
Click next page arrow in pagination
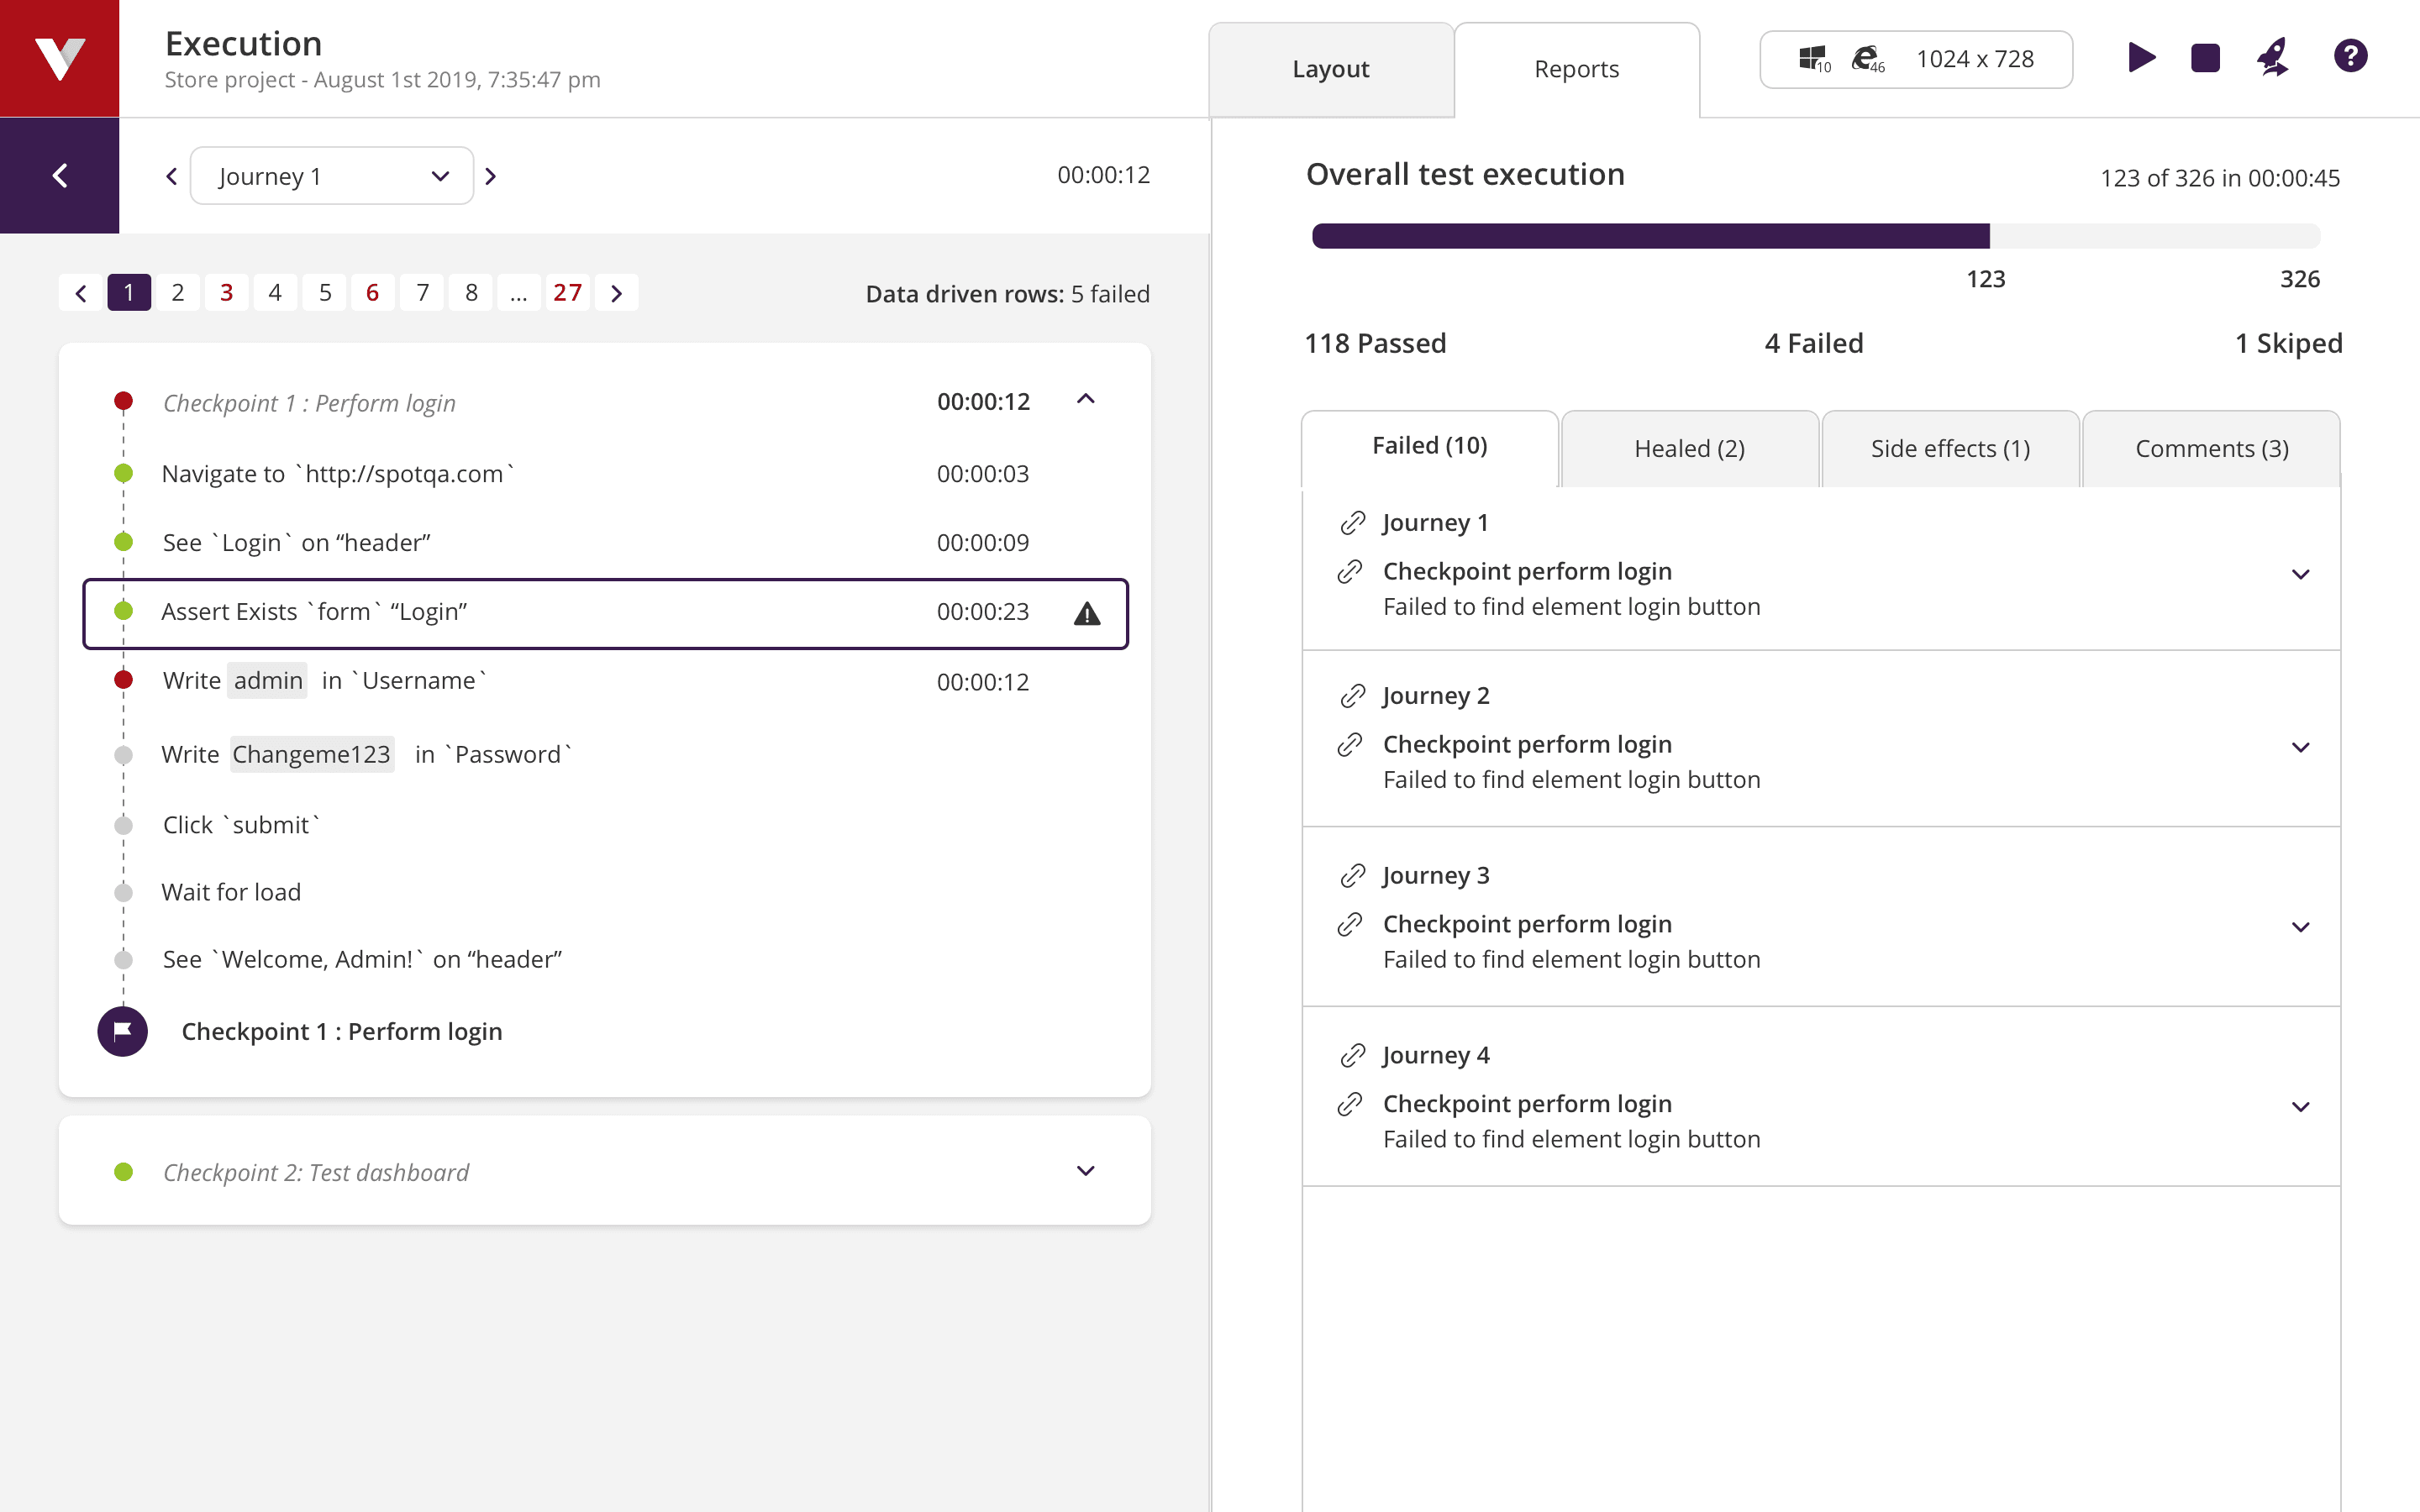pos(617,293)
